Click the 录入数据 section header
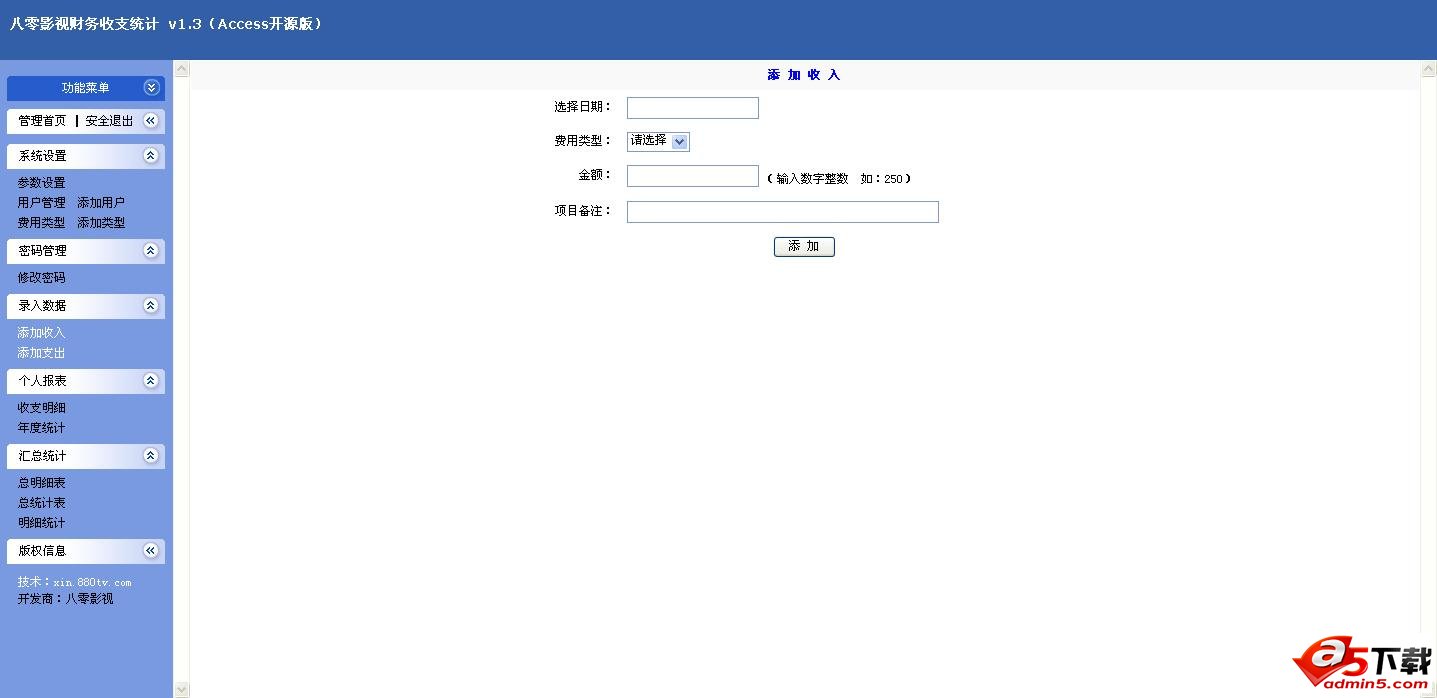 tap(86, 306)
